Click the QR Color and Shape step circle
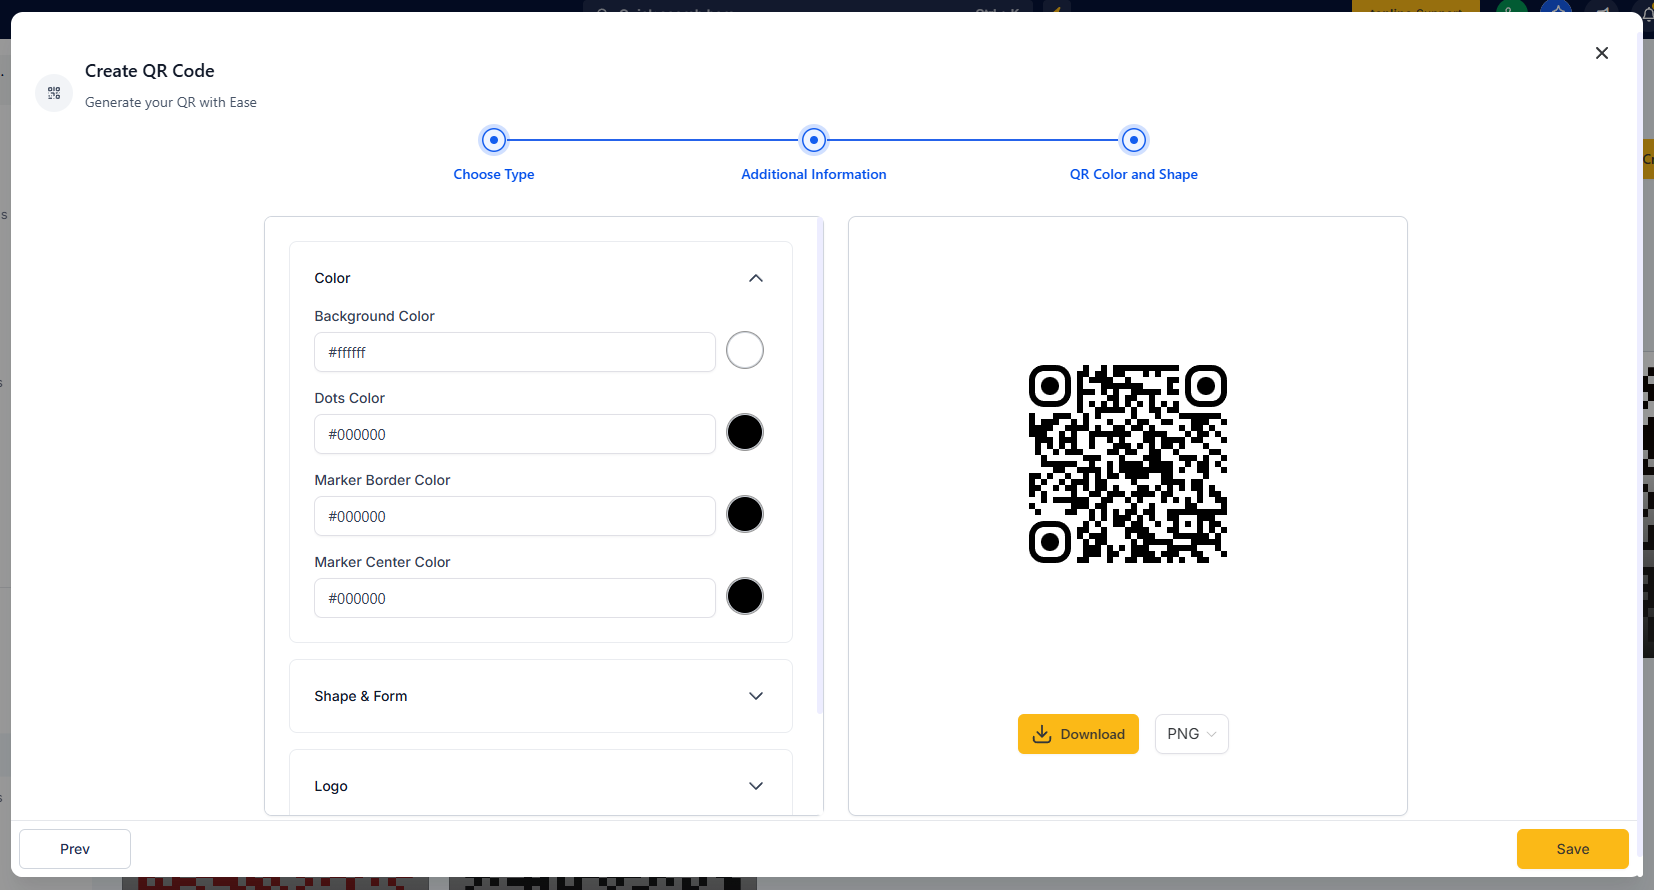 point(1134,140)
